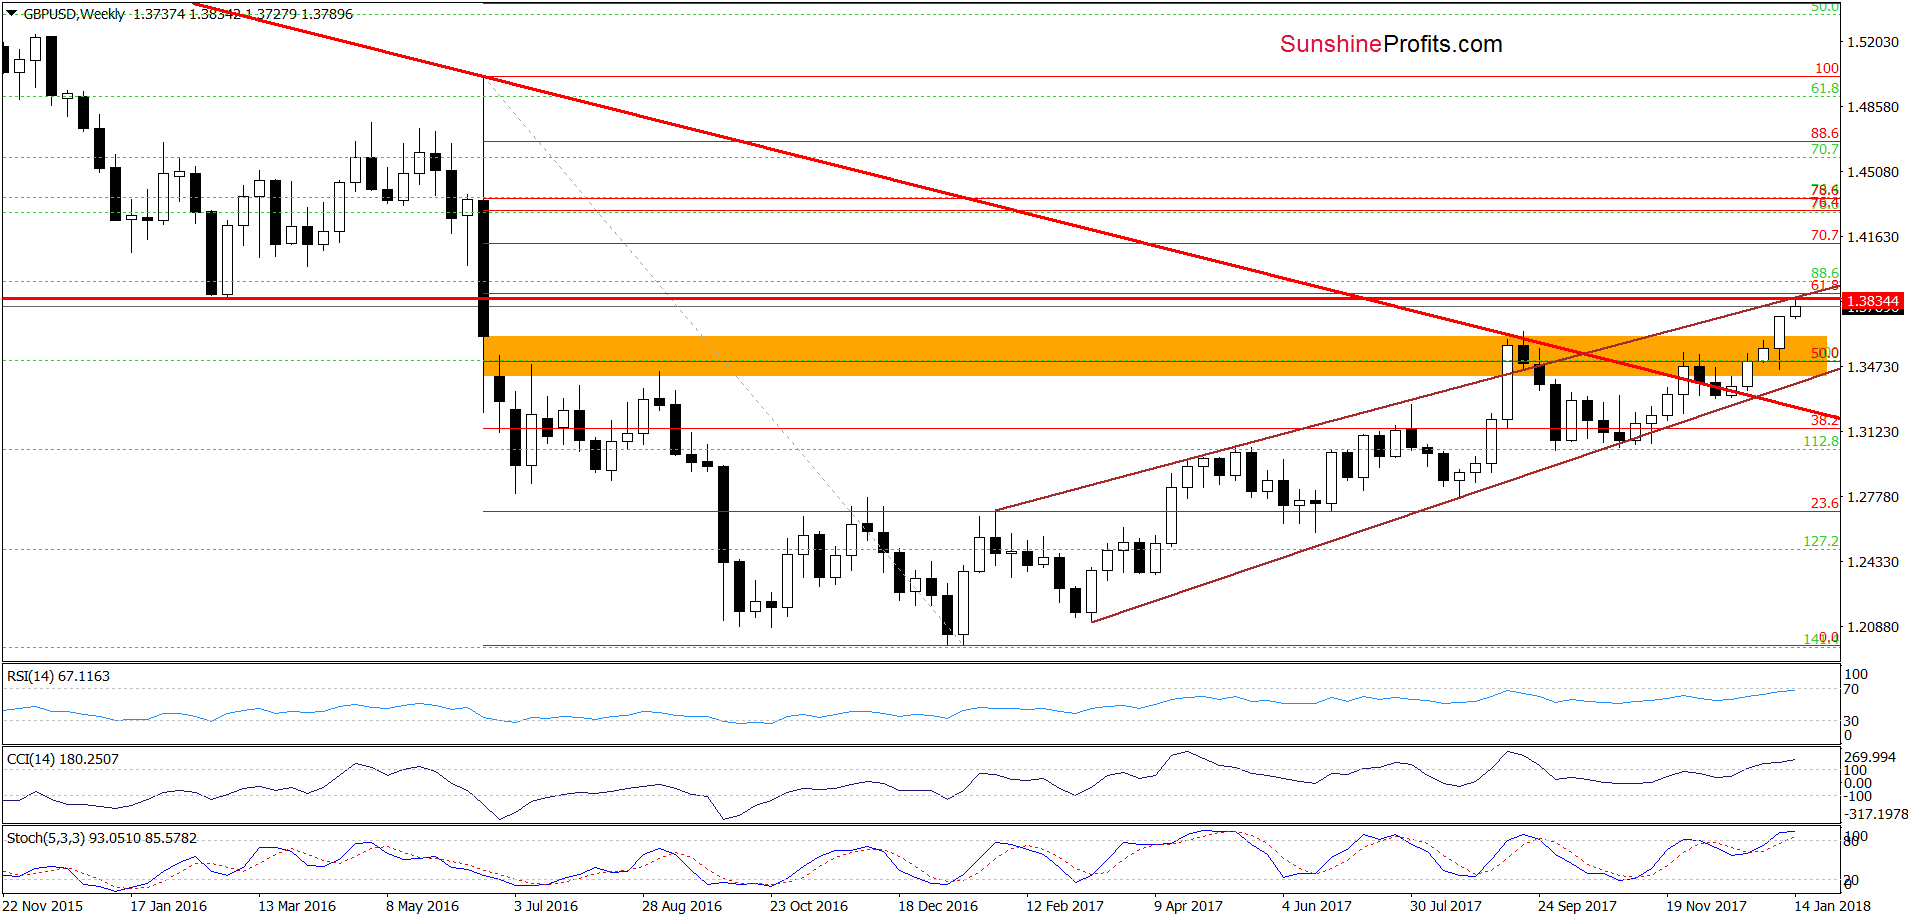Click the 1.52030 price axis label
The height and width of the screenshot is (920, 1908).
point(1872,42)
